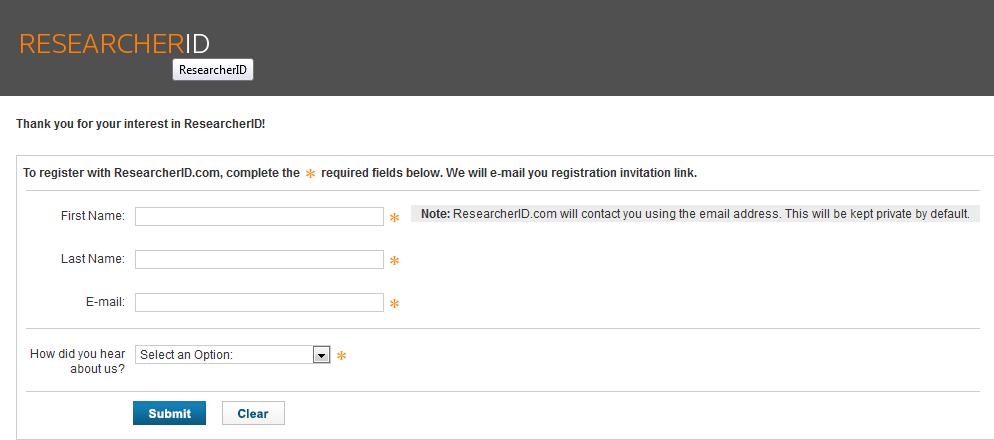Open the 'Select an Option:' dropdown
Image resolution: width=994 pixels, height=440 pixels.
pyautogui.click(x=233, y=354)
